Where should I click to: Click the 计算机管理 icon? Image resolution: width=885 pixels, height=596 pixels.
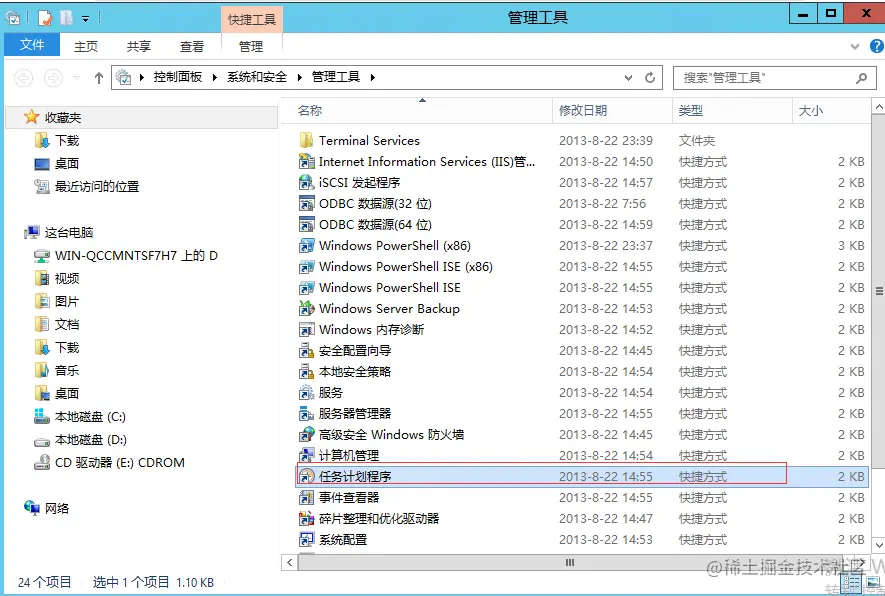click(x=306, y=455)
